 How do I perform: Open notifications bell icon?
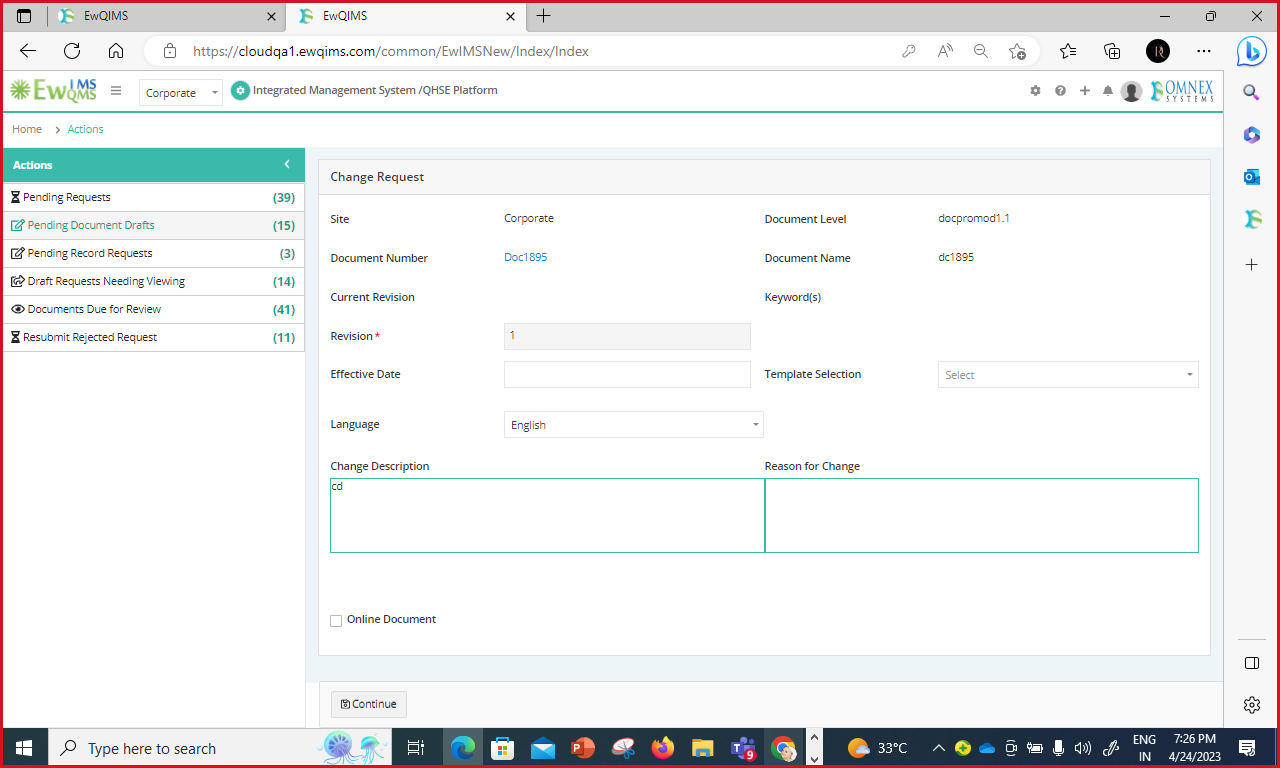coord(1108,91)
